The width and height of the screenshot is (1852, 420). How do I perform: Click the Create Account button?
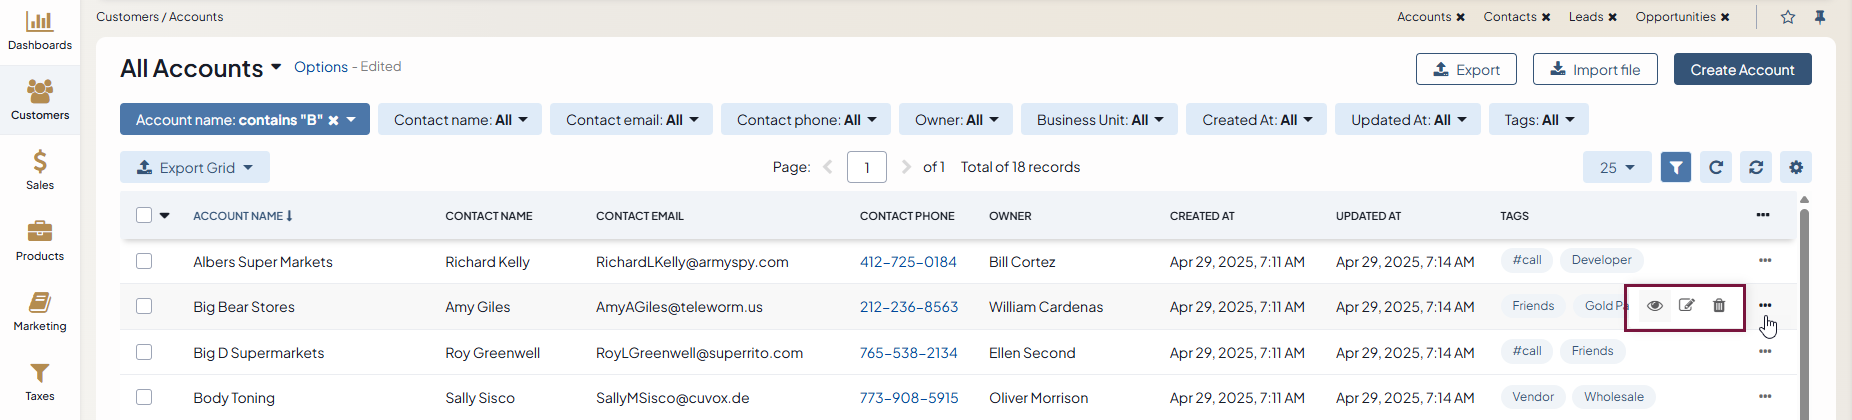tap(1742, 70)
